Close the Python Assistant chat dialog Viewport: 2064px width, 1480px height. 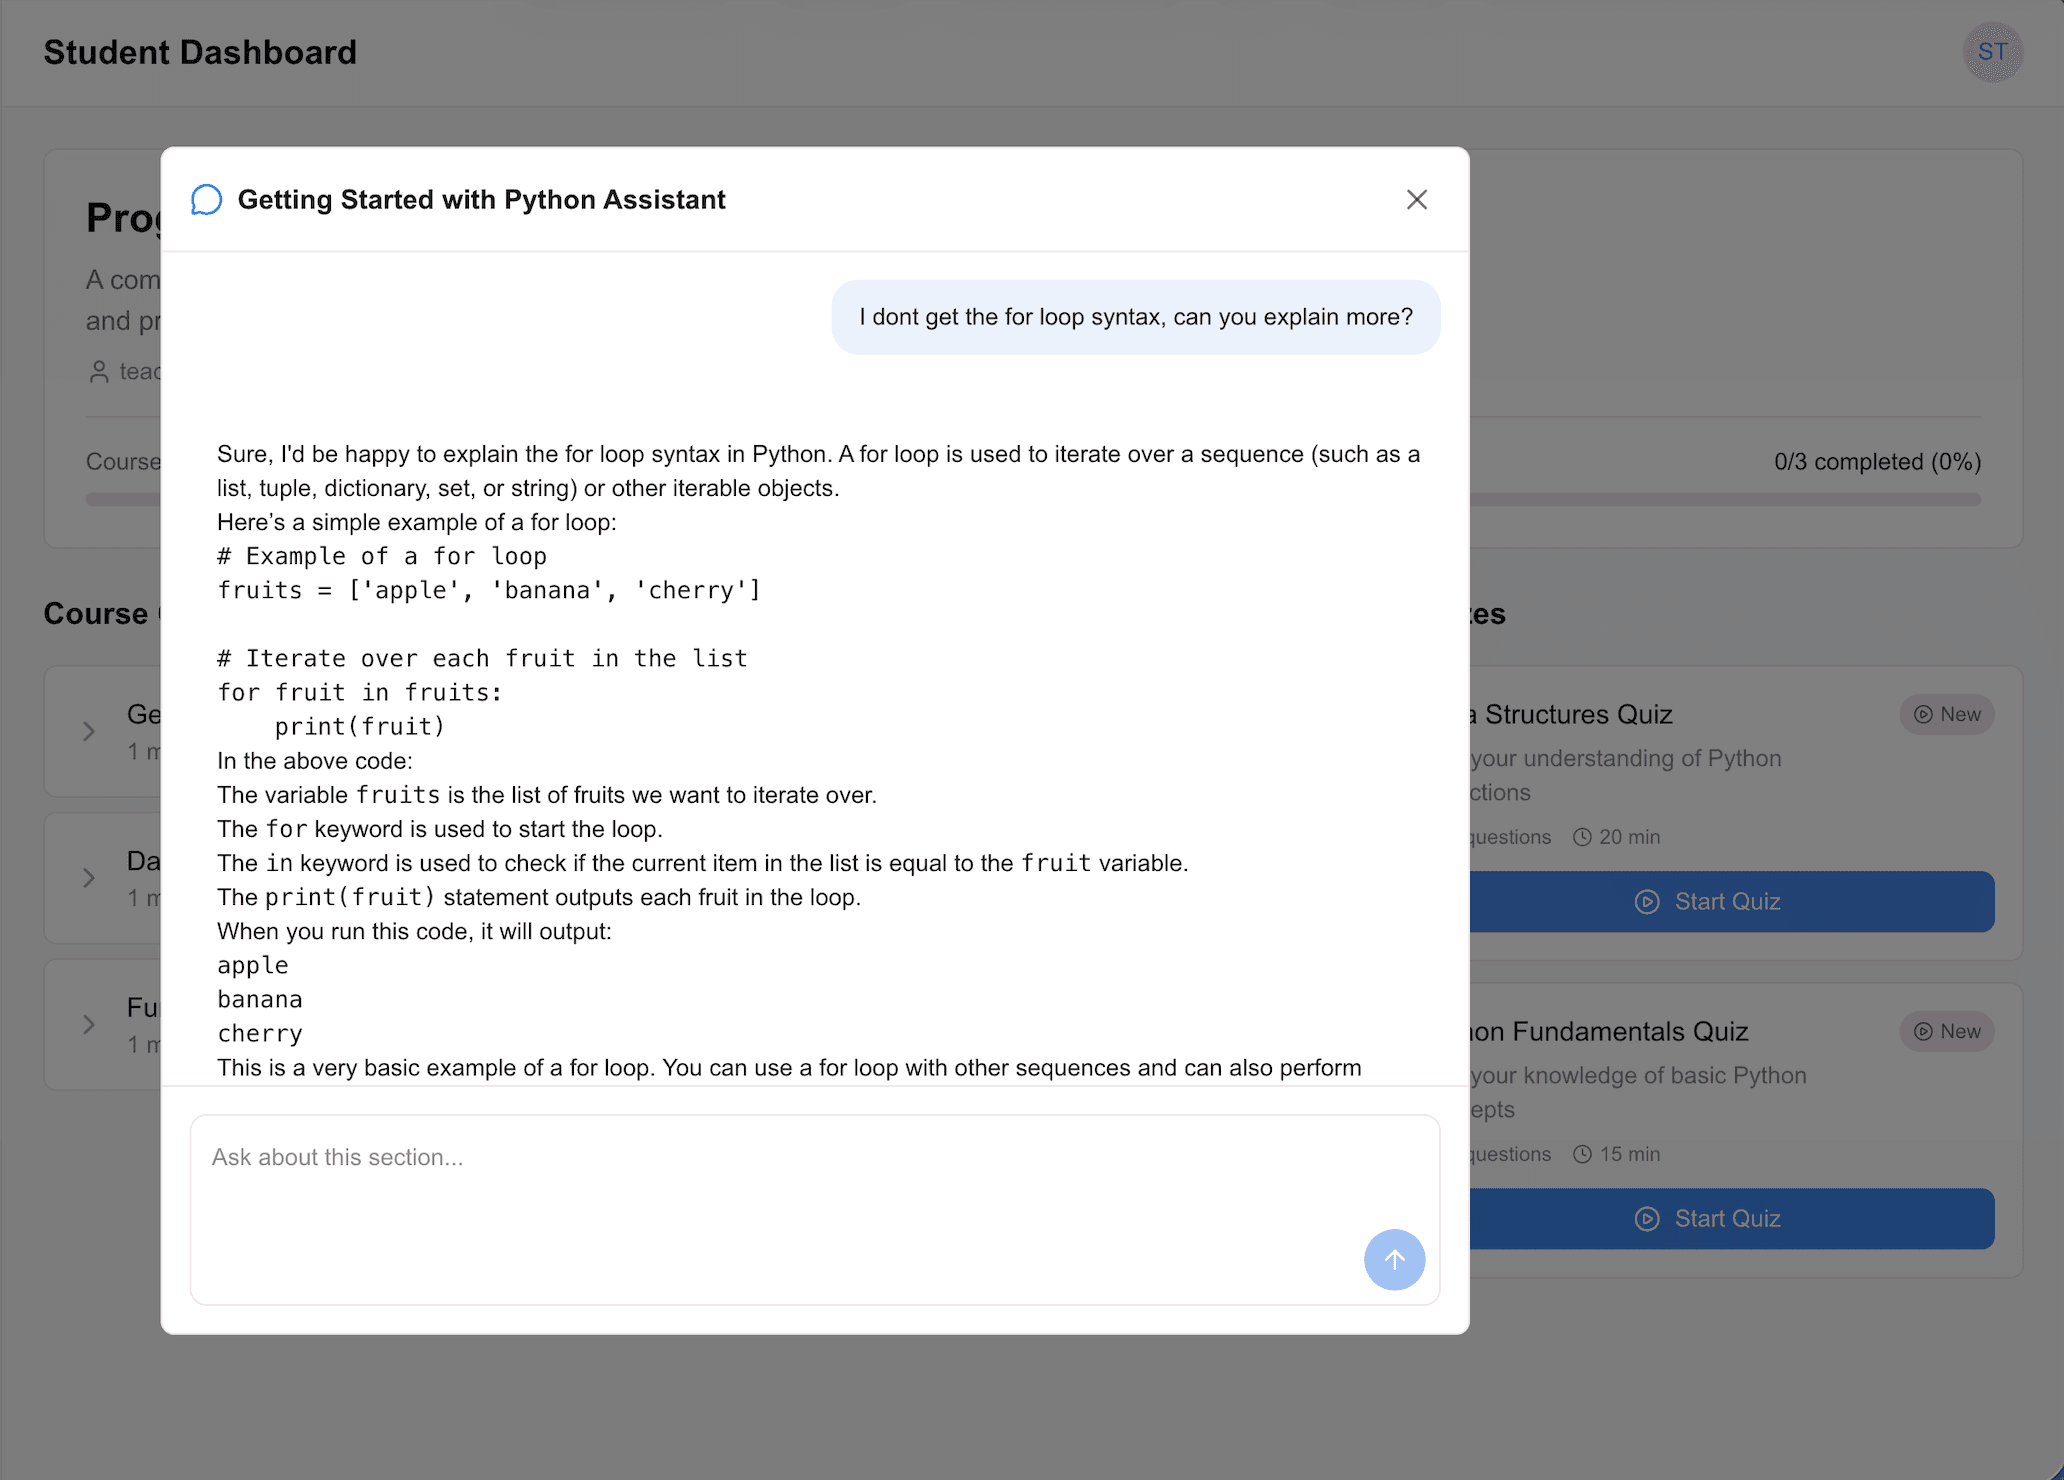pyautogui.click(x=1416, y=200)
